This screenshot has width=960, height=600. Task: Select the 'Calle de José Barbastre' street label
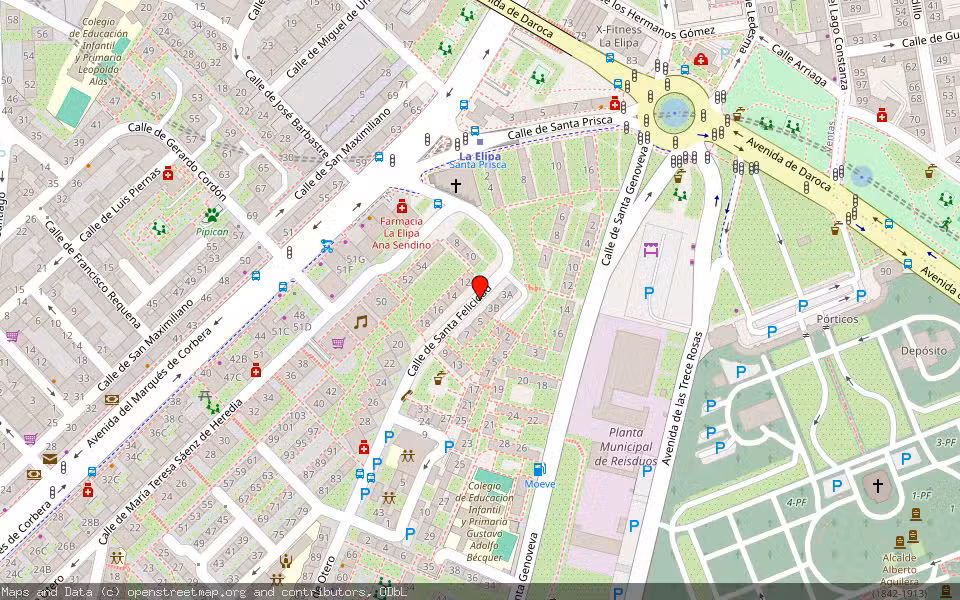point(286,113)
